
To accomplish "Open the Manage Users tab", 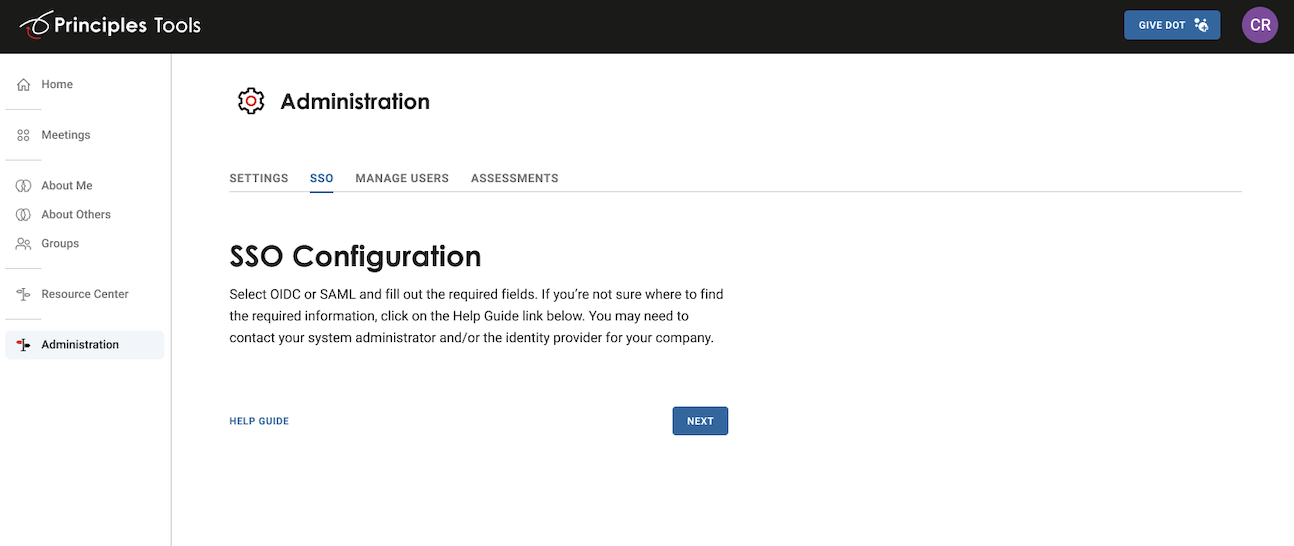I will point(402,178).
